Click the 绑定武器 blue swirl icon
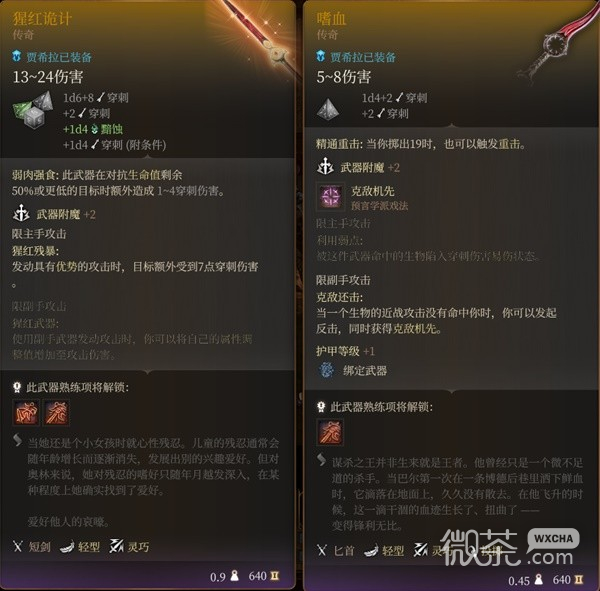600x591 pixels. pyautogui.click(x=326, y=371)
